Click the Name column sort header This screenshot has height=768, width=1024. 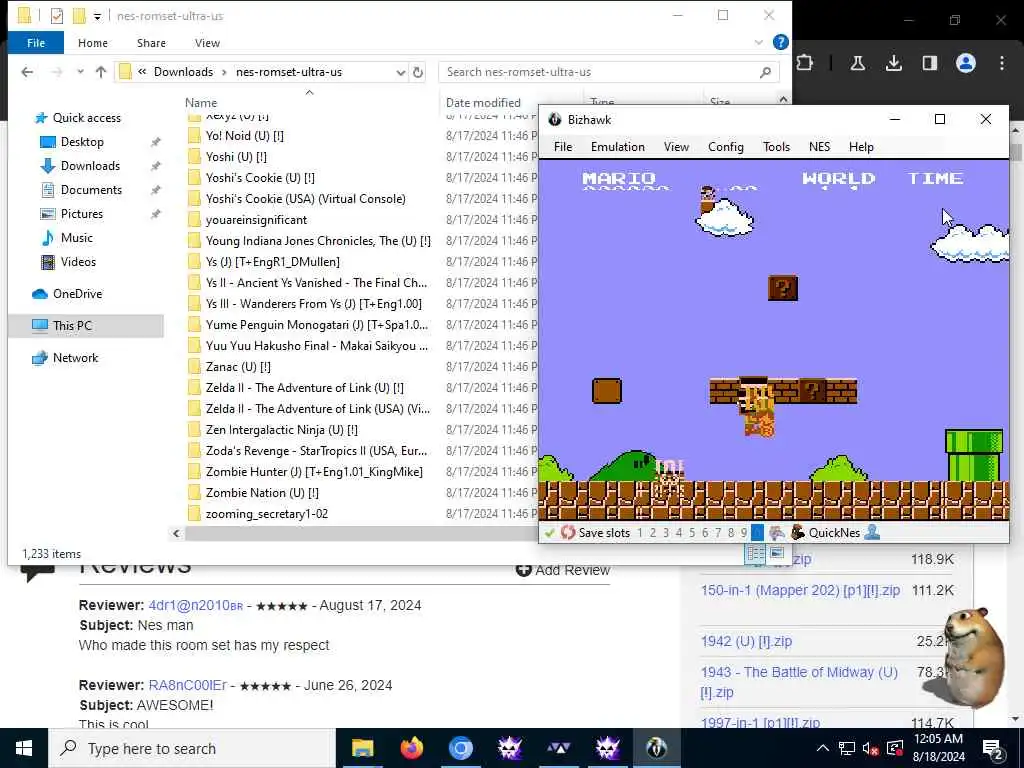(200, 103)
